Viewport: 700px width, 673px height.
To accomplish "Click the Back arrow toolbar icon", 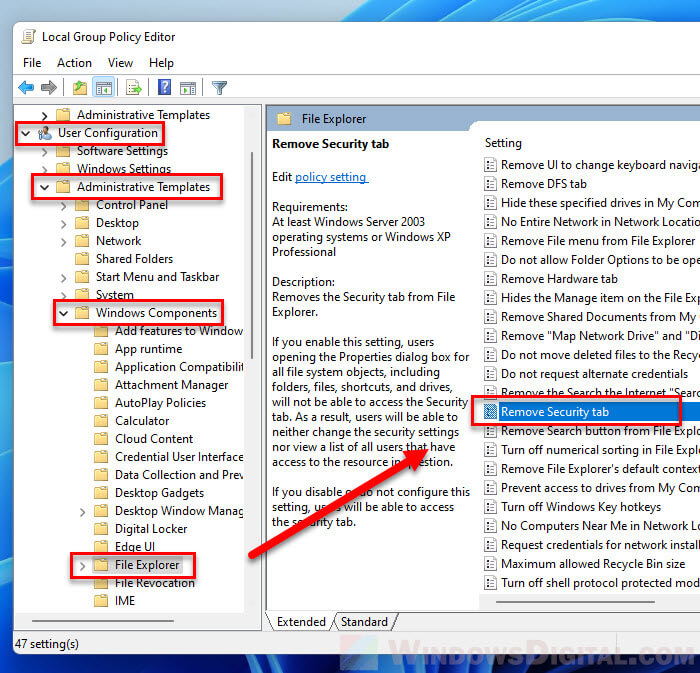I will coord(26,87).
